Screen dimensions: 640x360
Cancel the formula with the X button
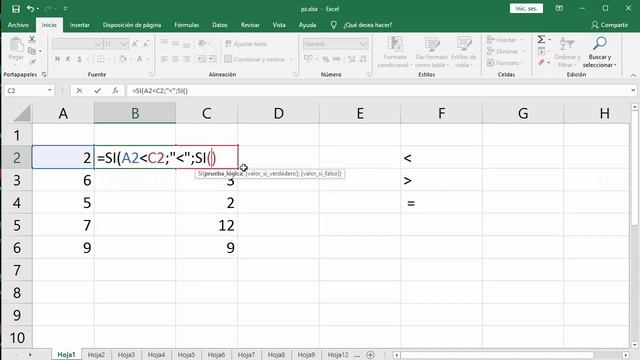click(x=79, y=91)
